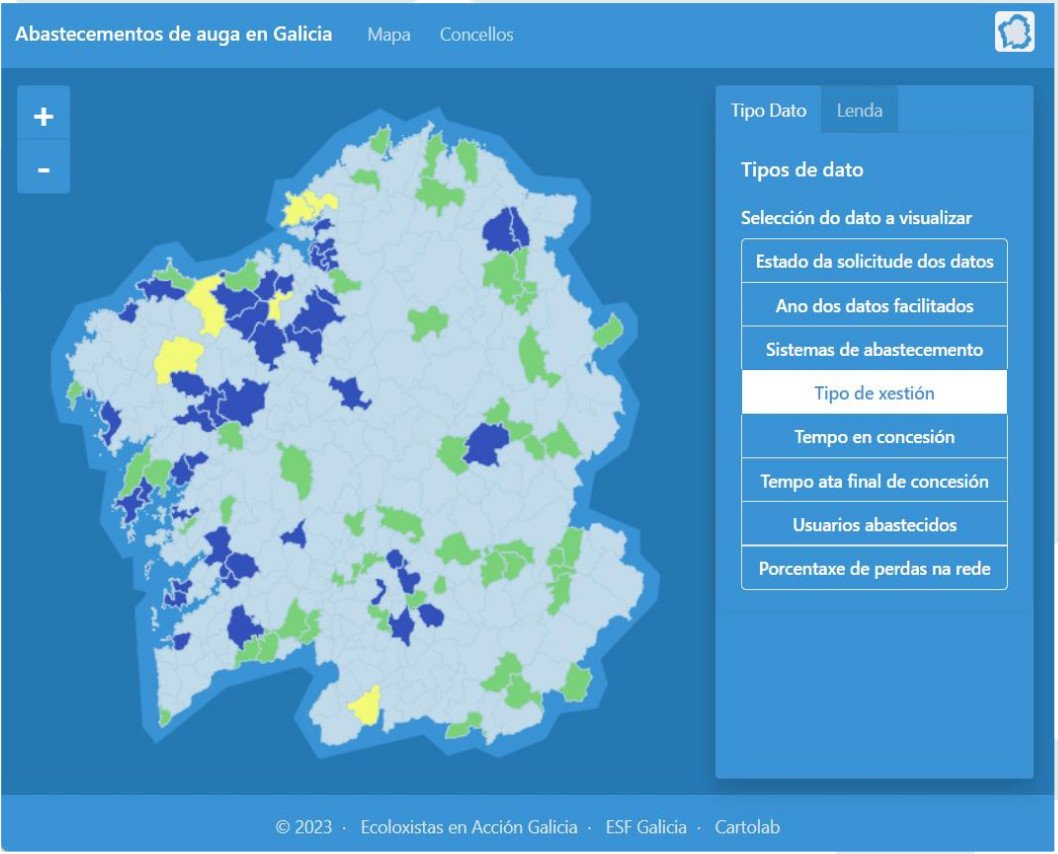Zoom out using the minus icon
Screen dimensions: 1058x854
[x=42, y=168]
